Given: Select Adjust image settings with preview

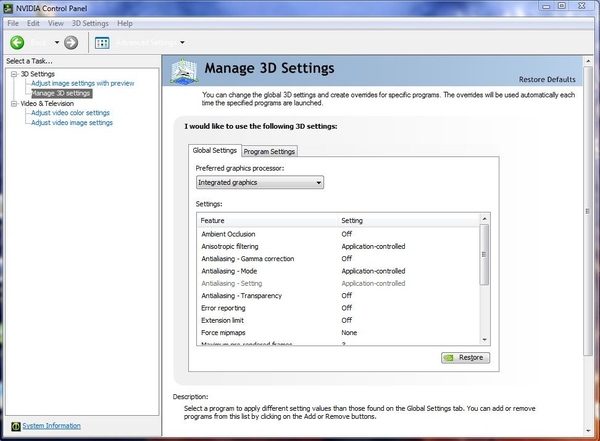Looking at the screenshot, I should tap(82, 83).
